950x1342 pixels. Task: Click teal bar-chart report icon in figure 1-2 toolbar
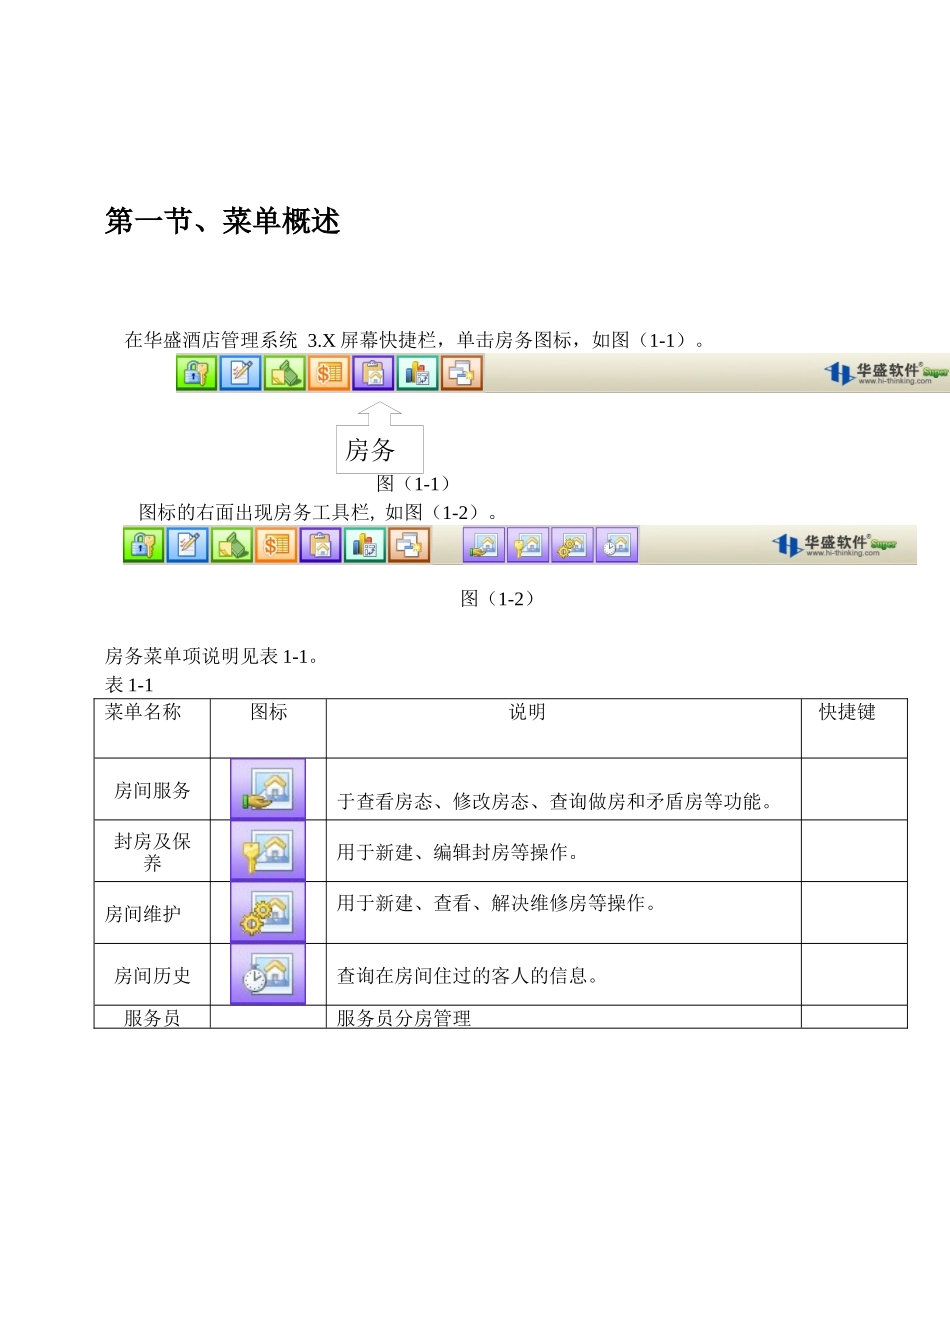[x=364, y=545]
